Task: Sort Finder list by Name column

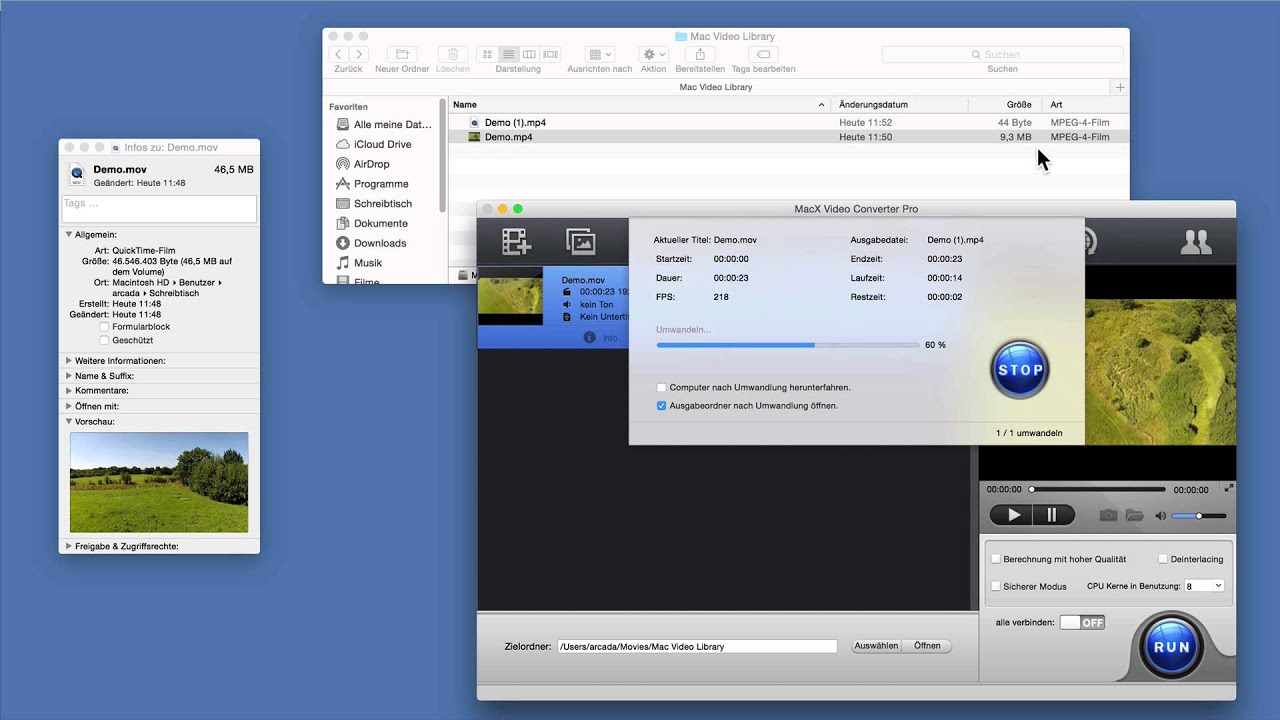Action: 640,104
